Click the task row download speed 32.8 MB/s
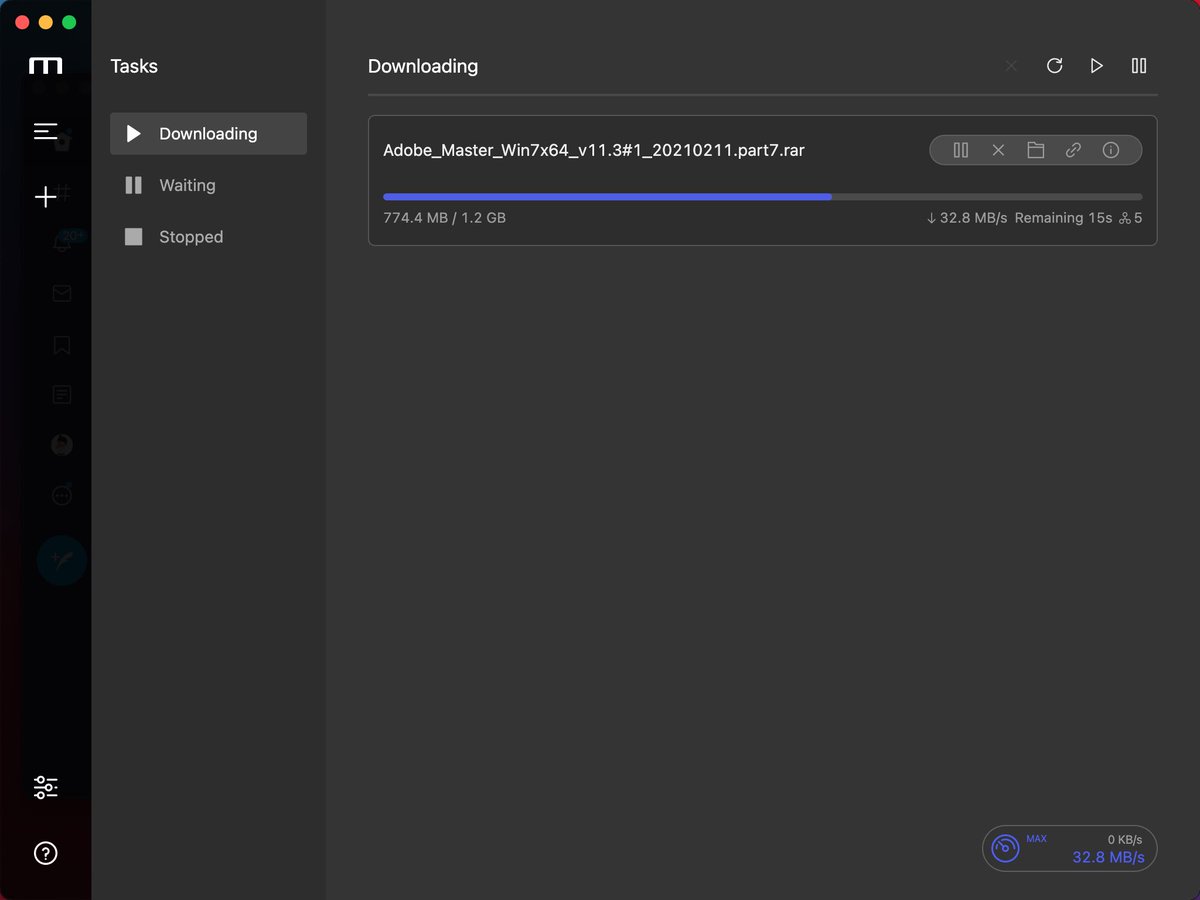 [x=967, y=218]
